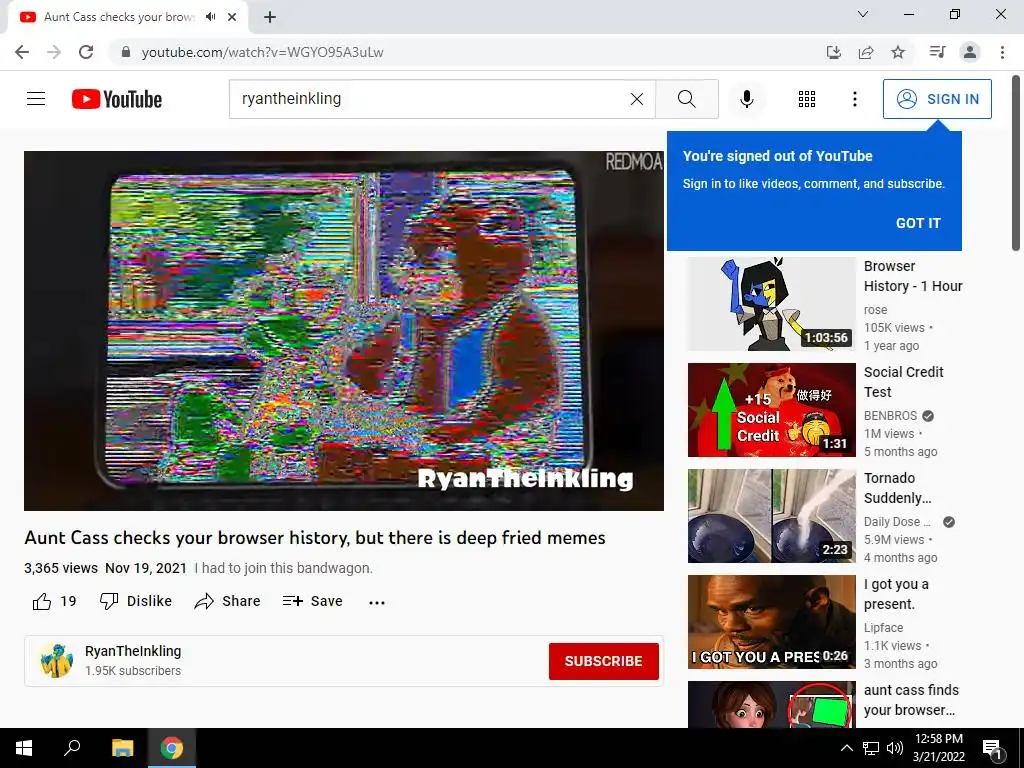Open the Chrome tab search chevron
The image size is (1024, 768).
(x=863, y=14)
